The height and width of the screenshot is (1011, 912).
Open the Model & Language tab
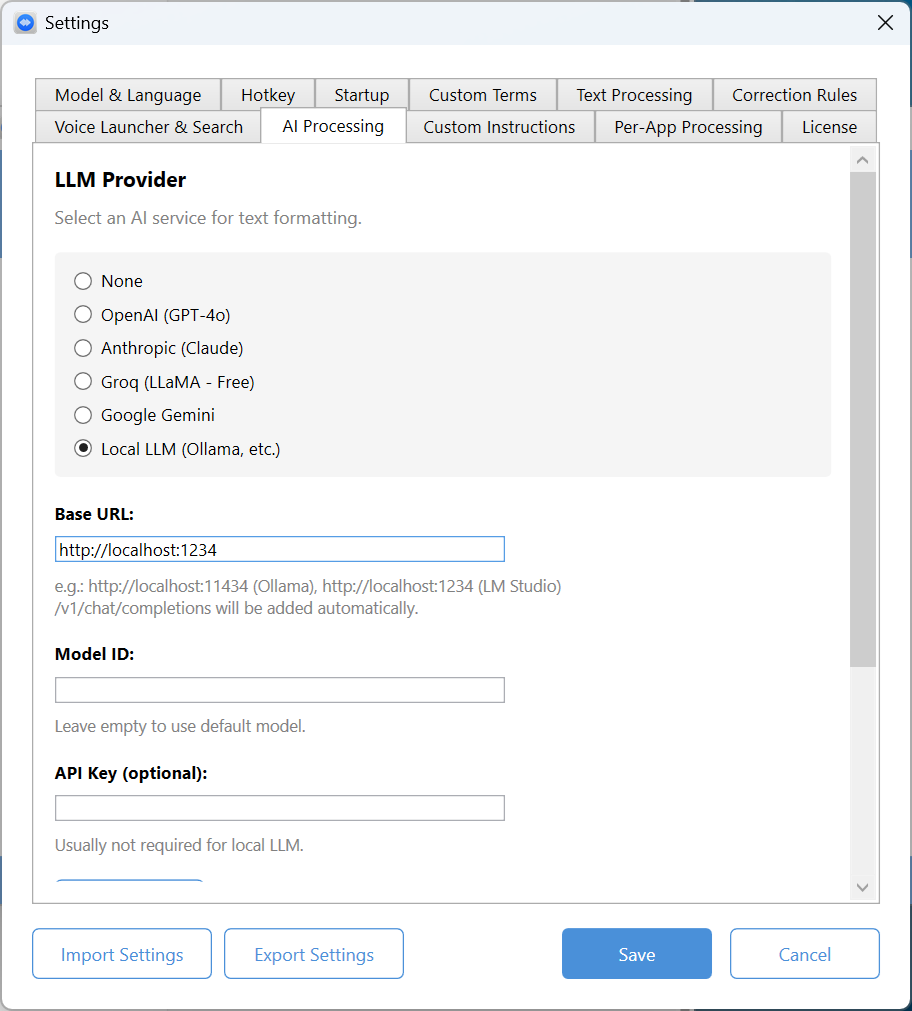(128, 95)
